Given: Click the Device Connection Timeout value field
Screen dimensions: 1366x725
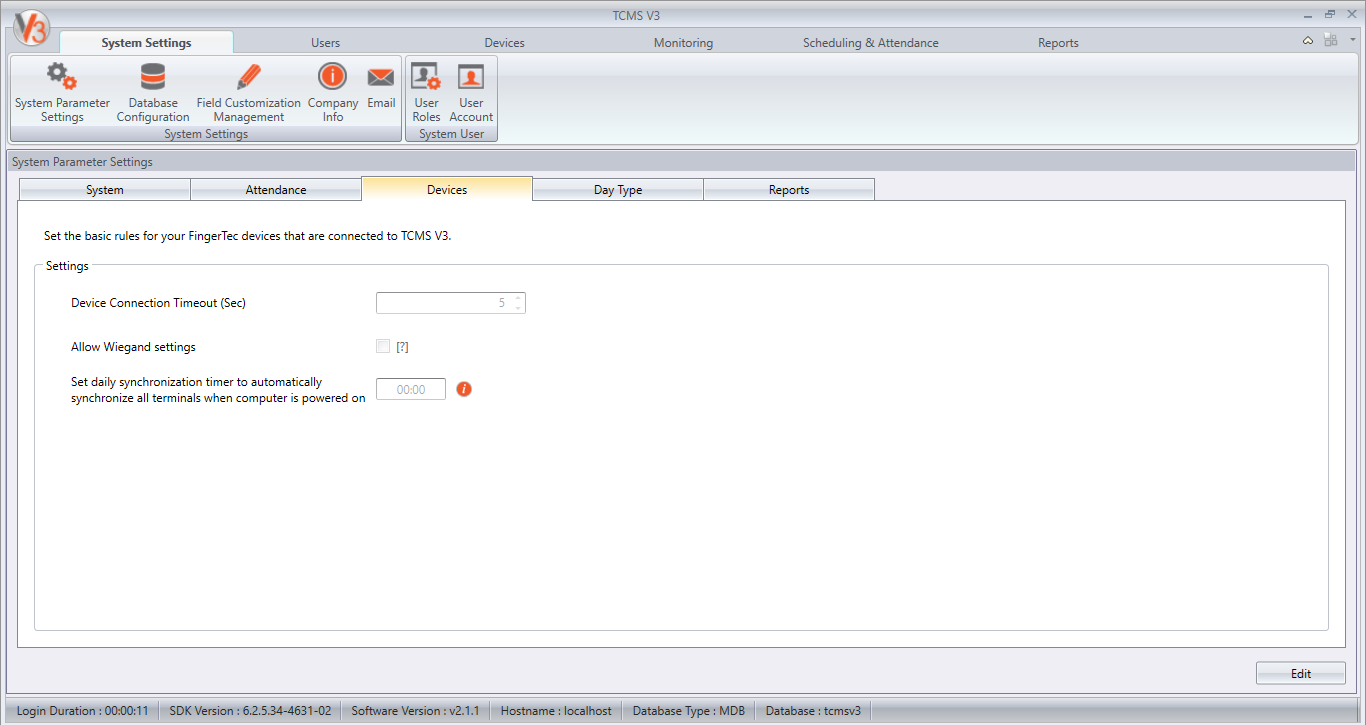Looking at the screenshot, I should coord(444,302).
